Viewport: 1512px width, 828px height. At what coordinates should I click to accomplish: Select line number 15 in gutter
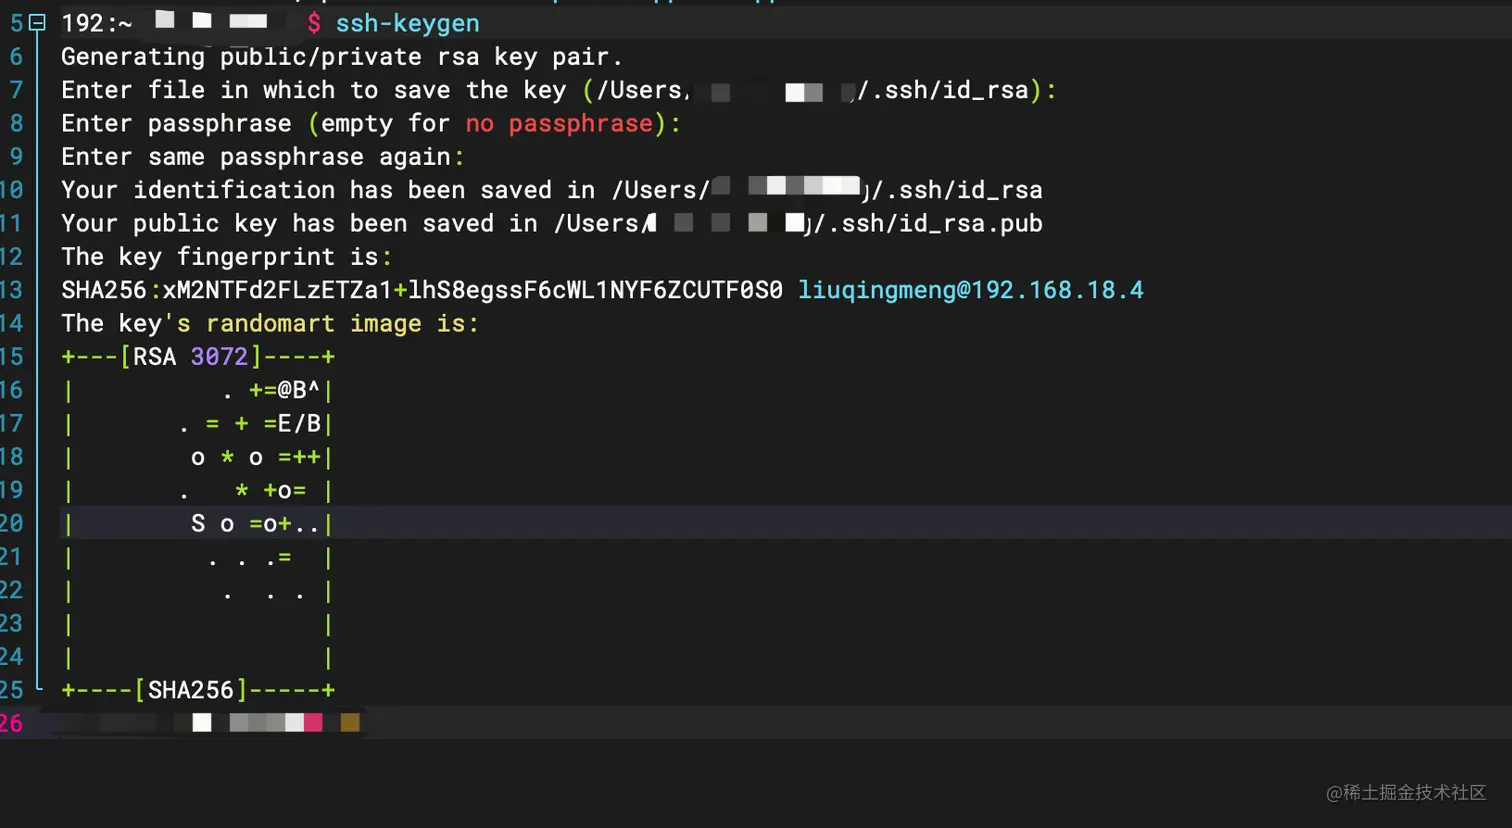(12, 357)
